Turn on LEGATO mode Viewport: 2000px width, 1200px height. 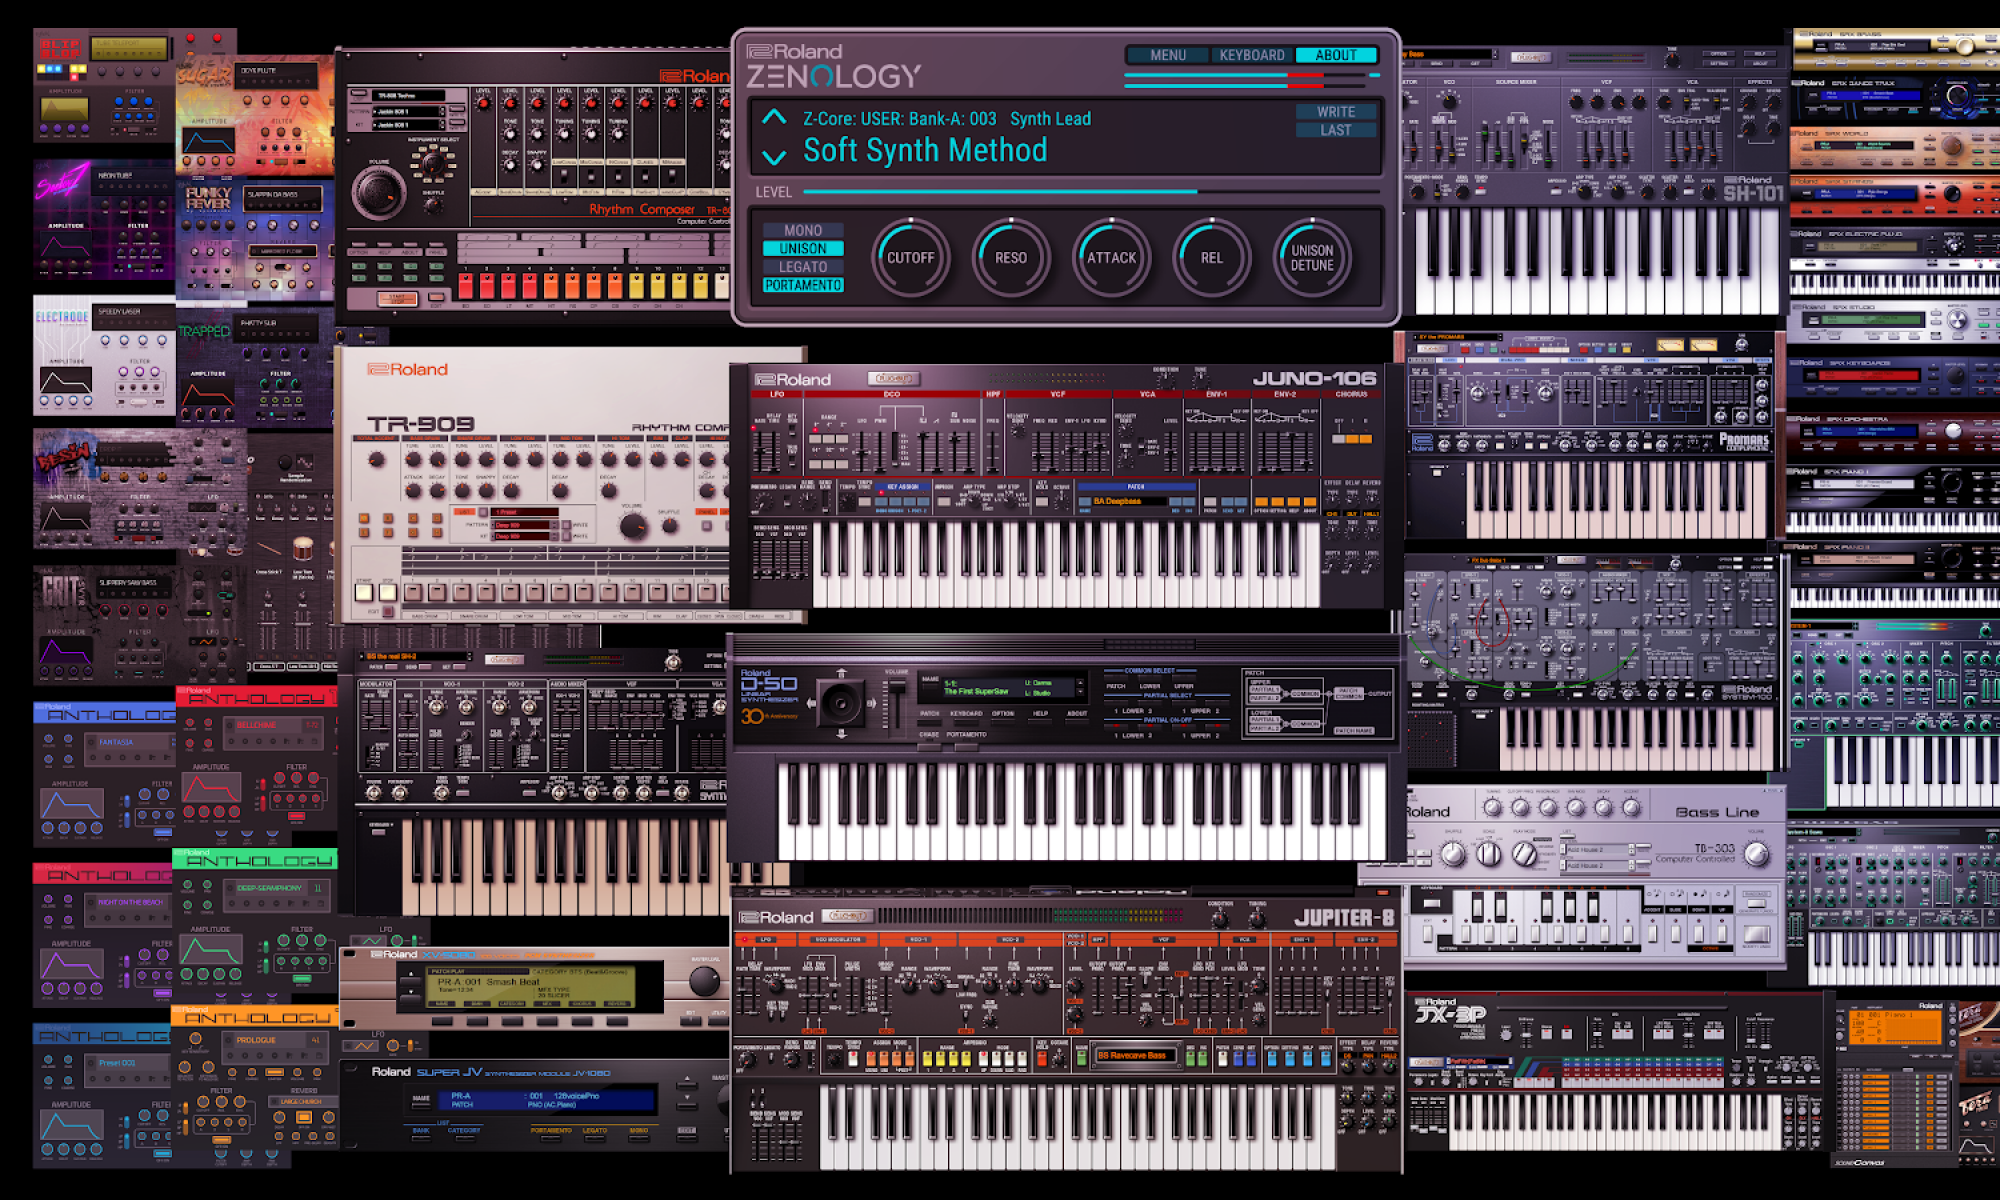click(803, 267)
